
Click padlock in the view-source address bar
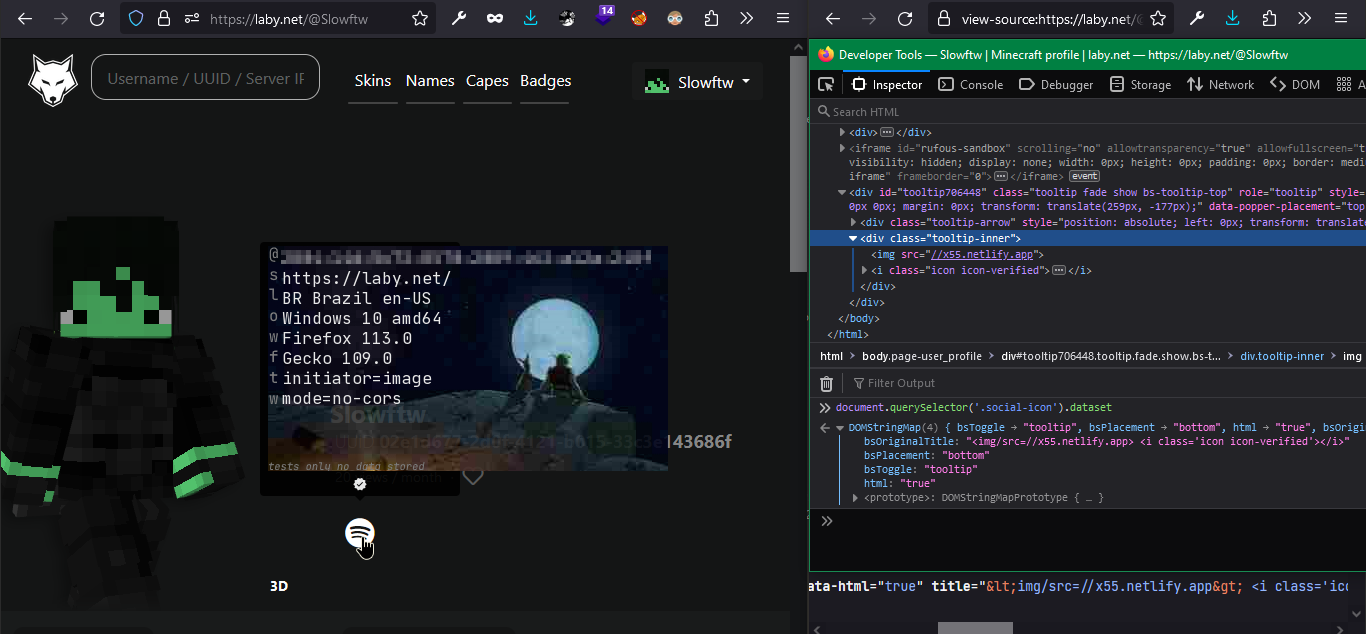tap(944, 18)
